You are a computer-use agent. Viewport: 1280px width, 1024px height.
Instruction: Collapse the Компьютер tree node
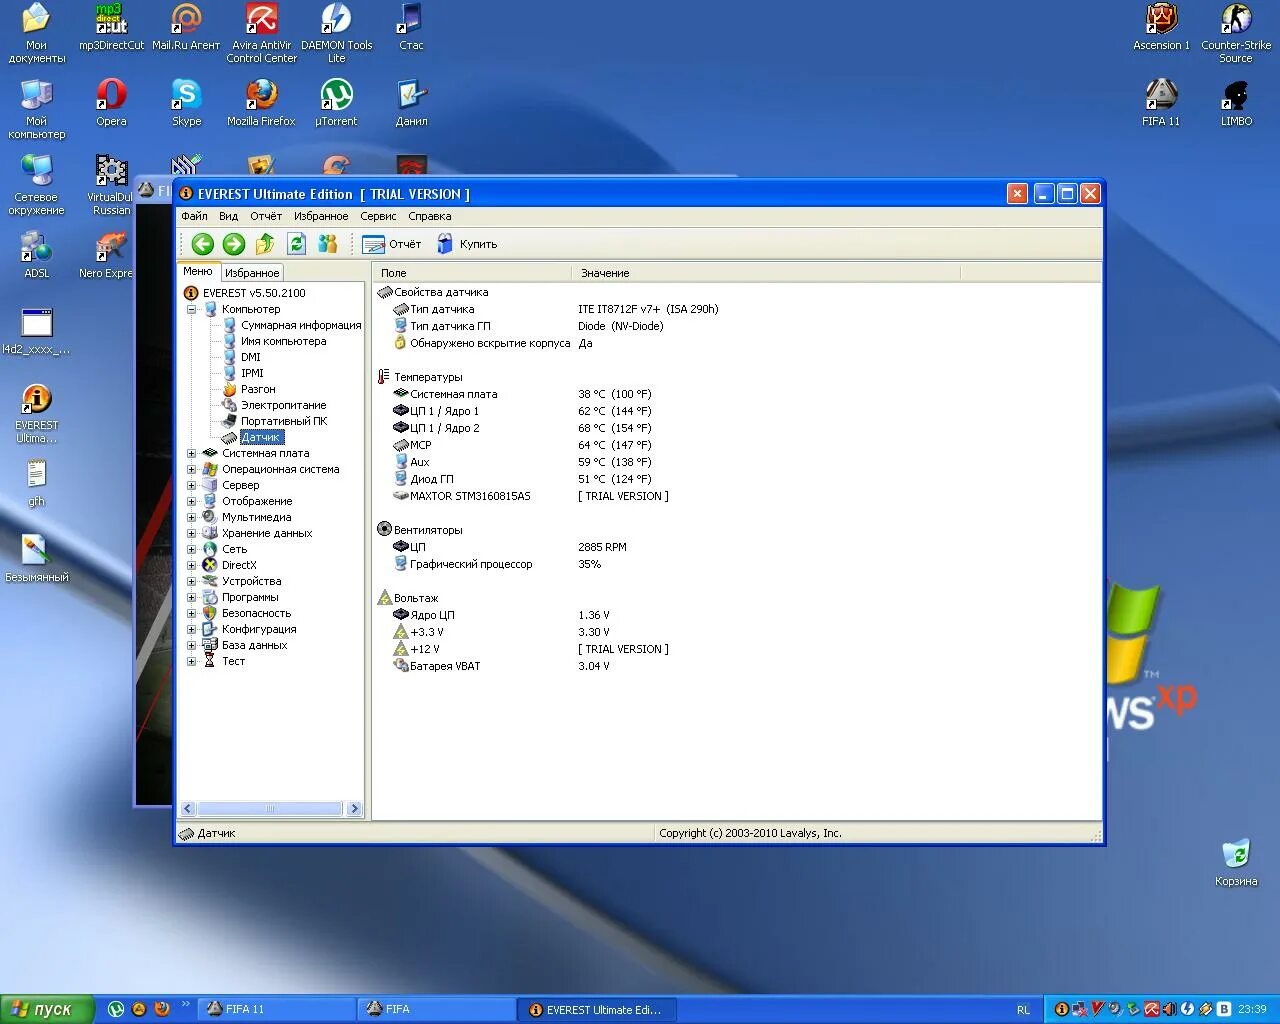click(x=192, y=309)
